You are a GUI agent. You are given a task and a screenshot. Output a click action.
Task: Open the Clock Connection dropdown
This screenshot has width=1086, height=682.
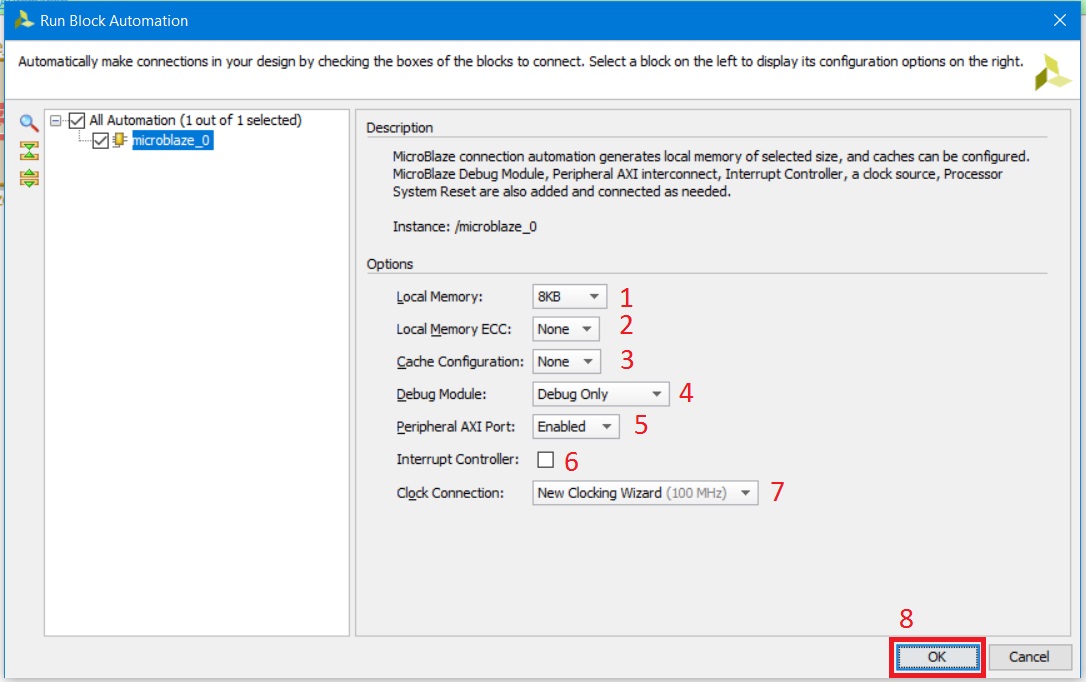tap(645, 493)
